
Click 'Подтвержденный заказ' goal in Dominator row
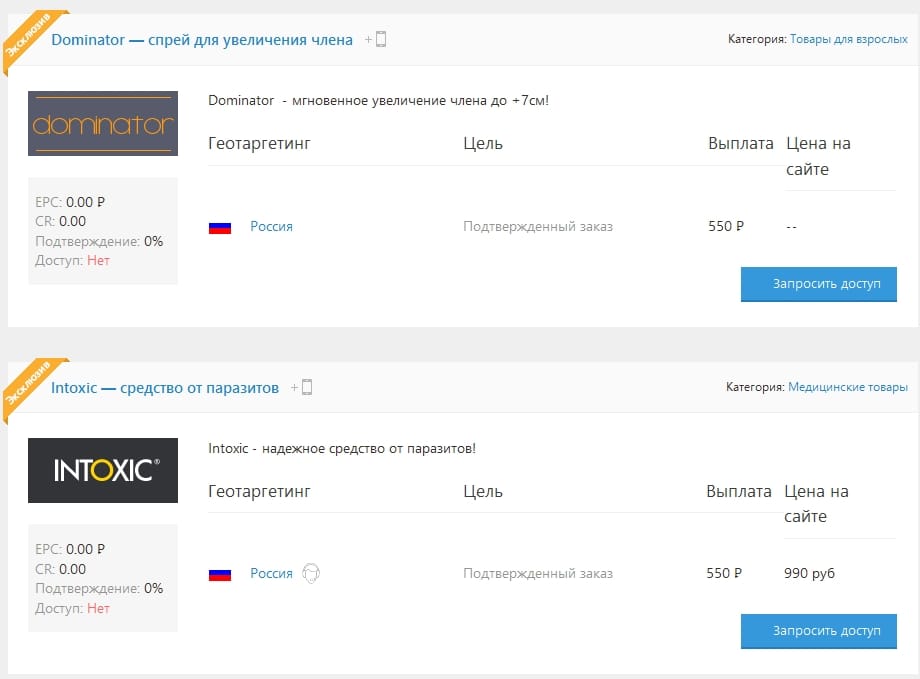[x=538, y=227]
